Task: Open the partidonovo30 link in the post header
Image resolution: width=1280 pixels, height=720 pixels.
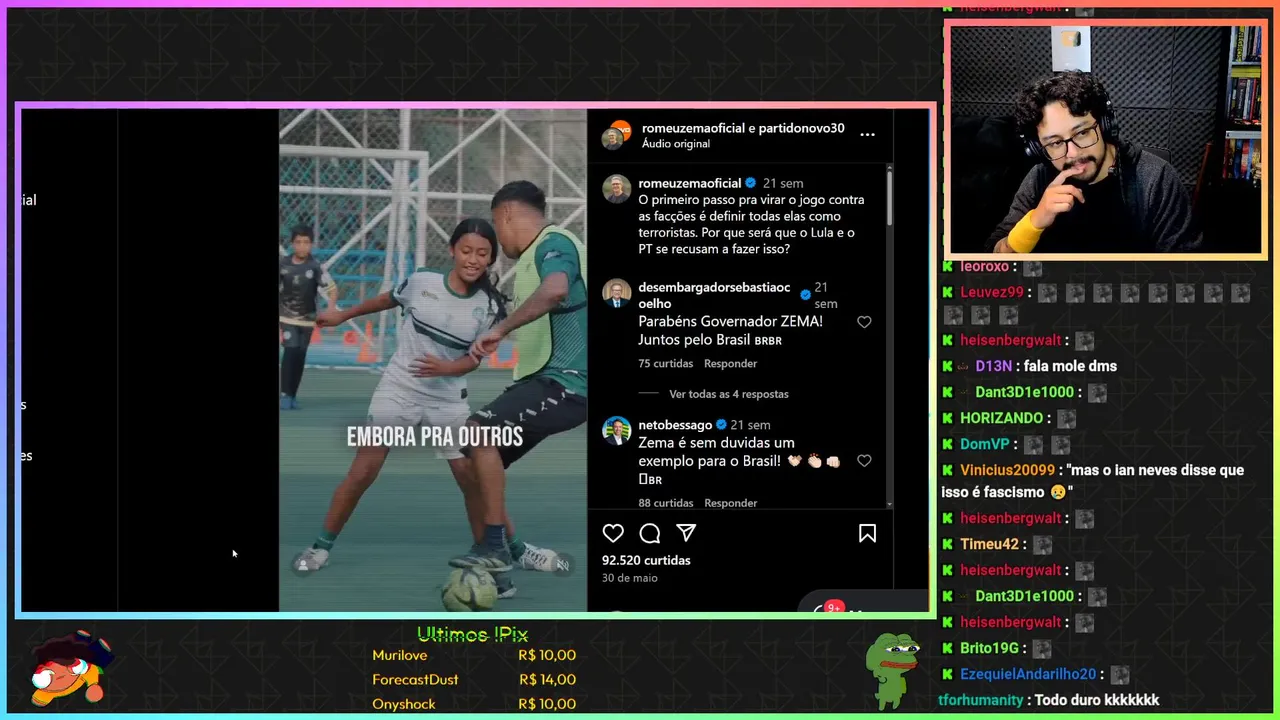Action: [802, 128]
